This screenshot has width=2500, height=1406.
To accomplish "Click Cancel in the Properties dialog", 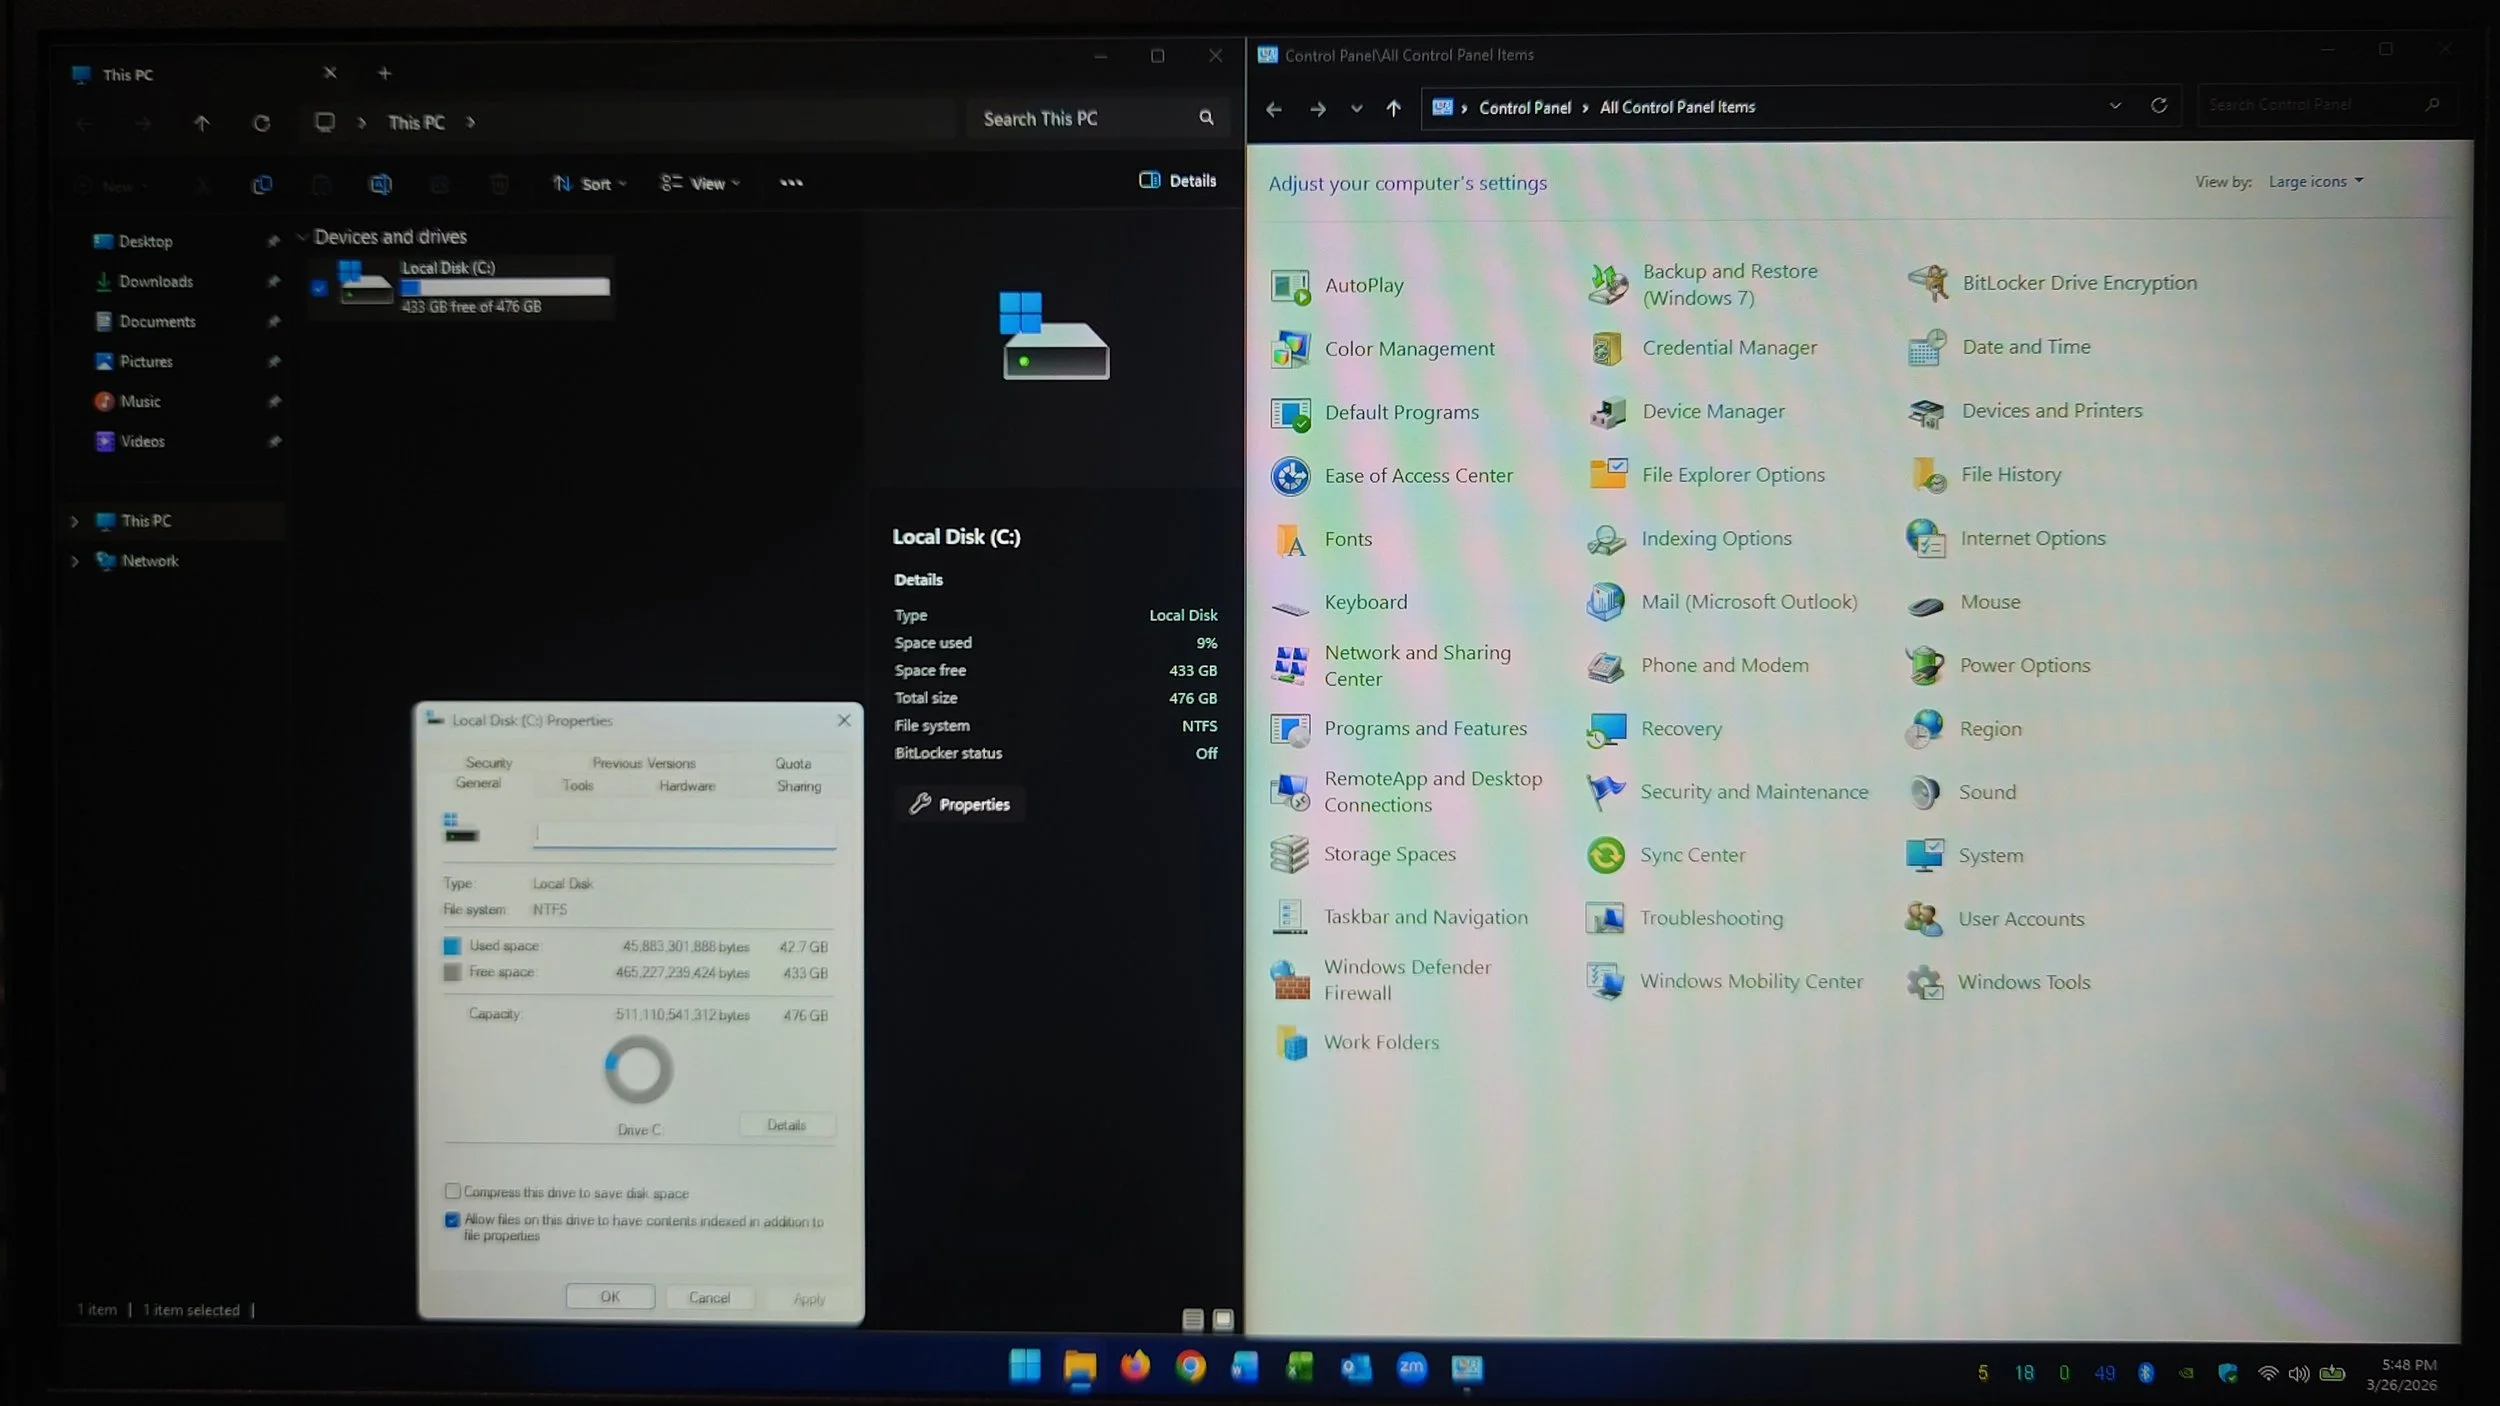I will click(x=709, y=1298).
